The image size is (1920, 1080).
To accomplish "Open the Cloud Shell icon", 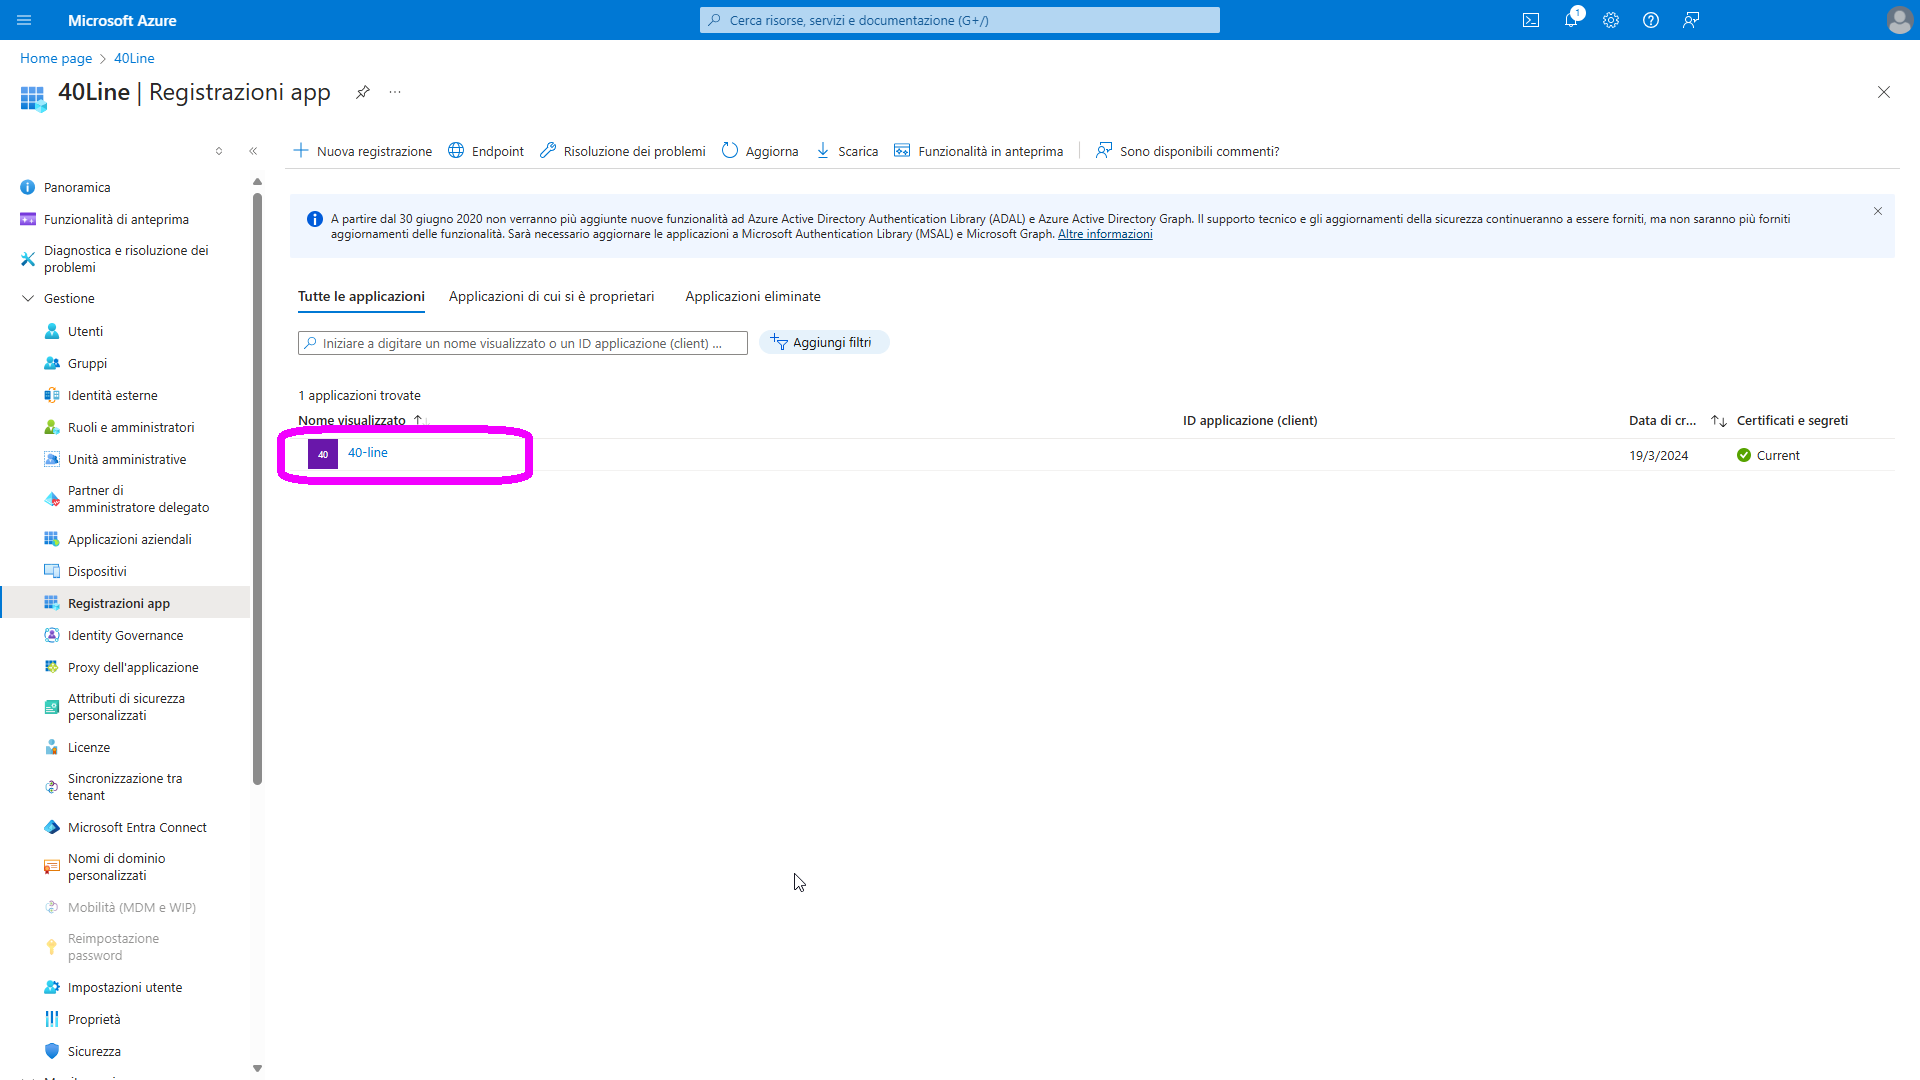I will point(1531,20).
